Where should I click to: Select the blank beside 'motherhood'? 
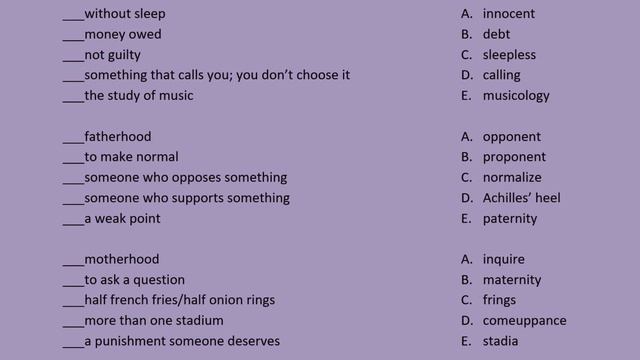coord(73,264)
